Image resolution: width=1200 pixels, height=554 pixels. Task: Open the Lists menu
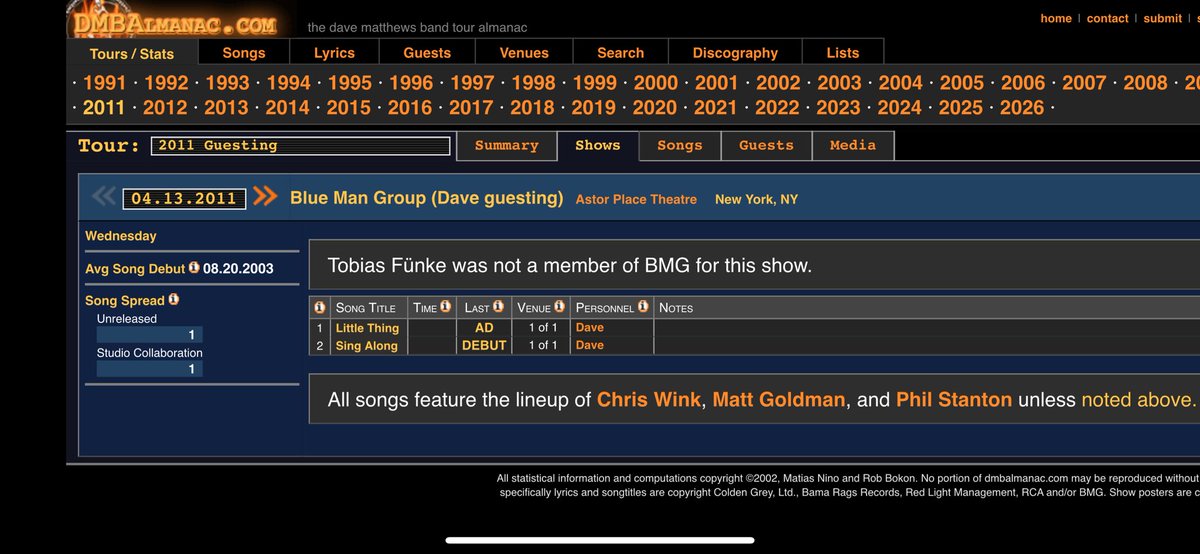click(x=843, y=53)
